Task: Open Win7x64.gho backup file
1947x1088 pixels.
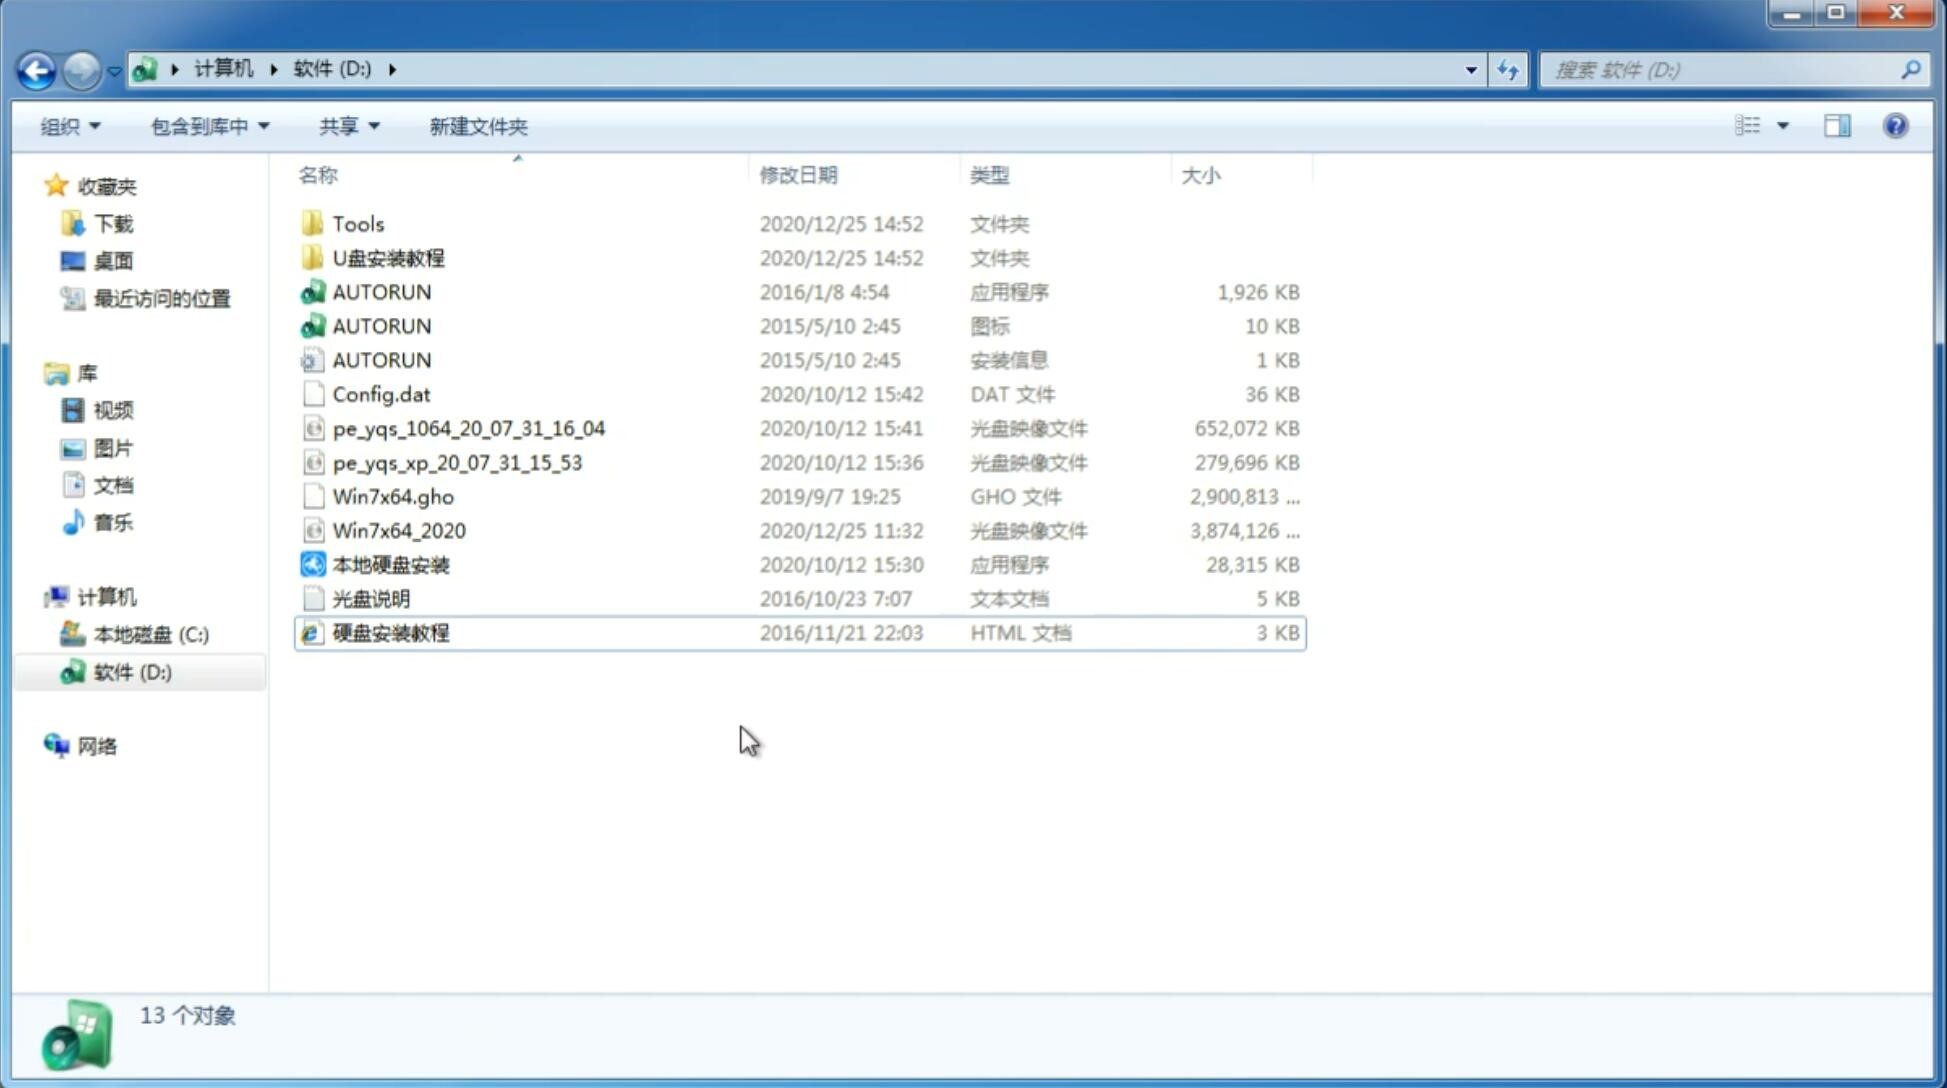Action: (x=393, y=496)
